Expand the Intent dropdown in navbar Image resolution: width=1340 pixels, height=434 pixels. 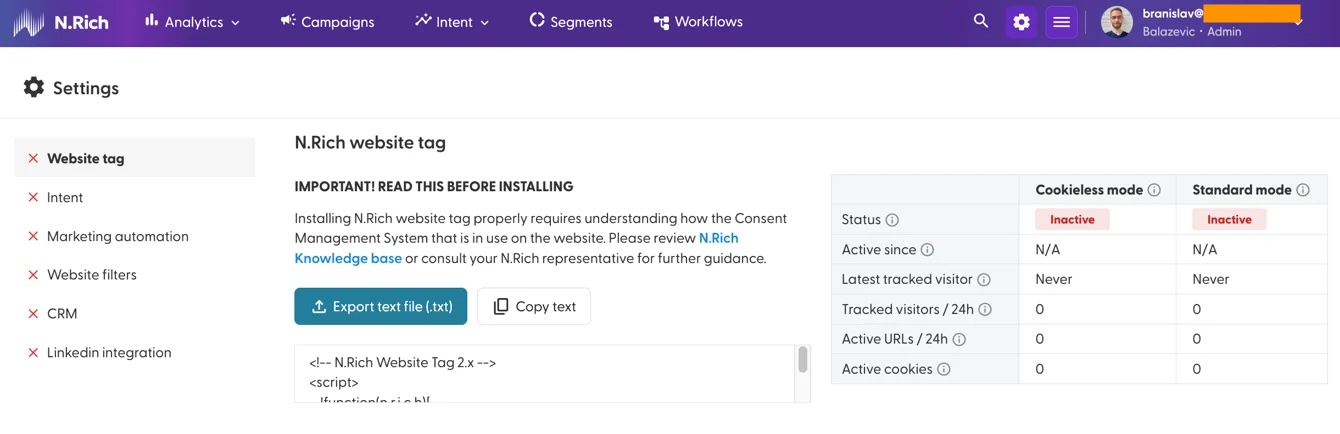(x=452, y=21)
